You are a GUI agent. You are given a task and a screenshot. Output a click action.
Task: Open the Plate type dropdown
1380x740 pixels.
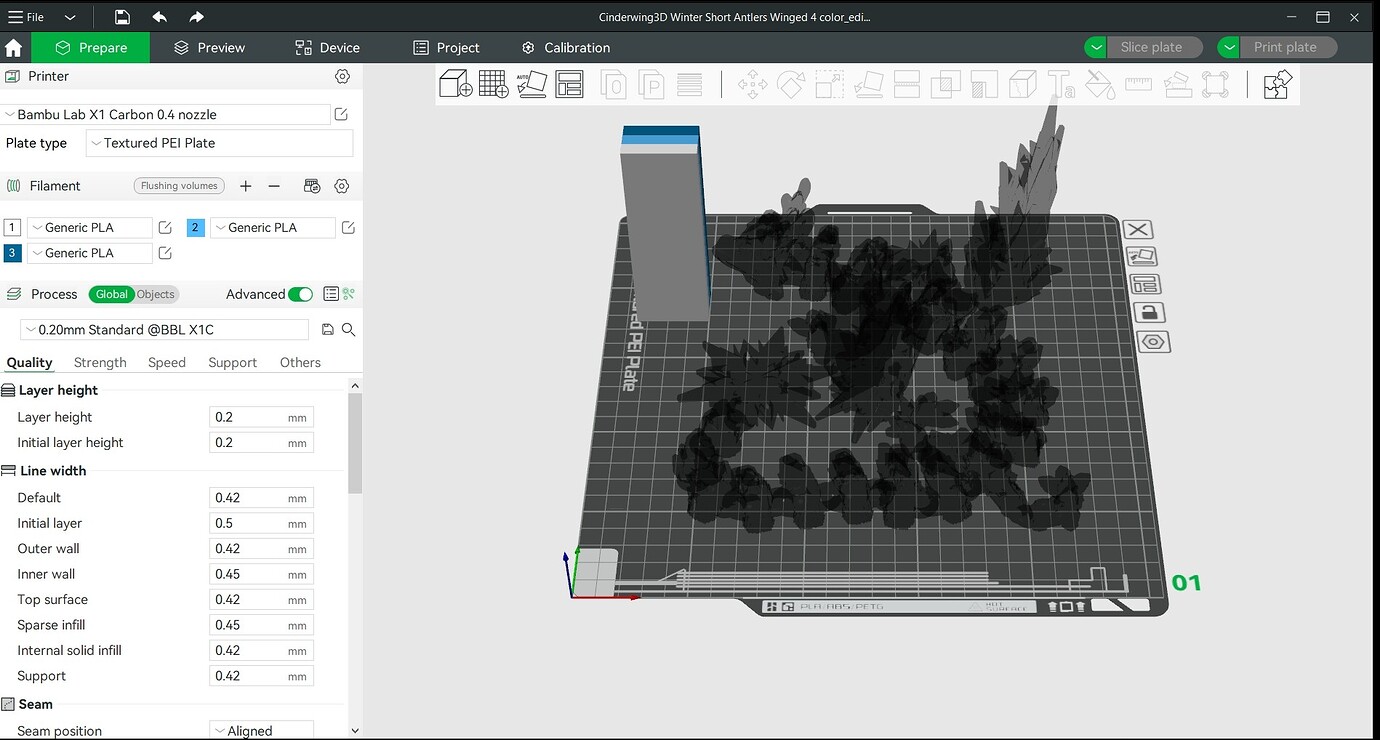[x=219, y=143]
